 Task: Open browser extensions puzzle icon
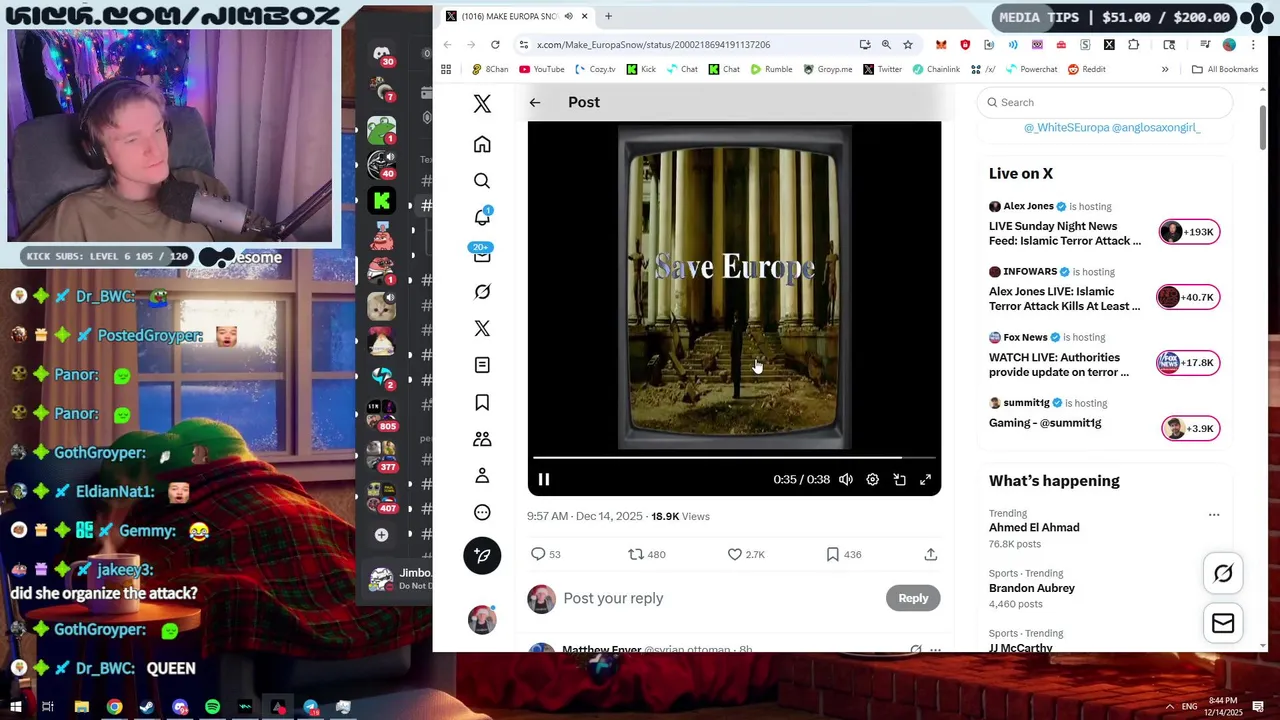pyautogui.click(x=1133, y=44)
